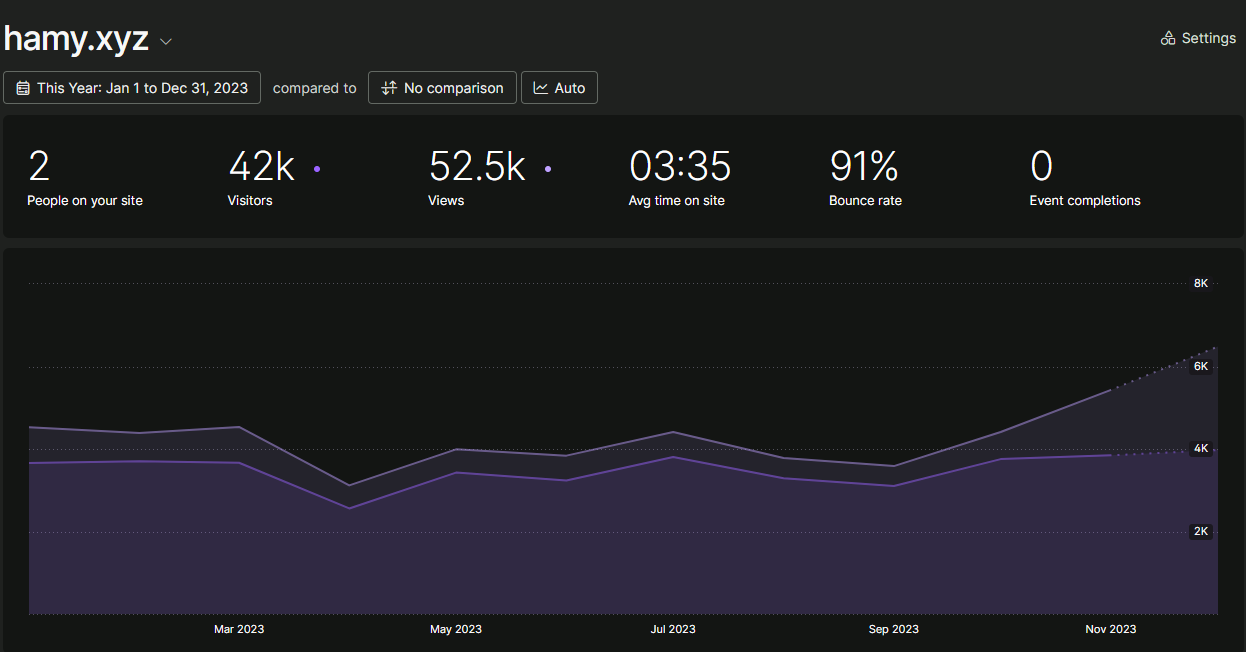Click the Event completions counter
1246x652 pixels.
pyautogui.click(x=1084, y=178)
